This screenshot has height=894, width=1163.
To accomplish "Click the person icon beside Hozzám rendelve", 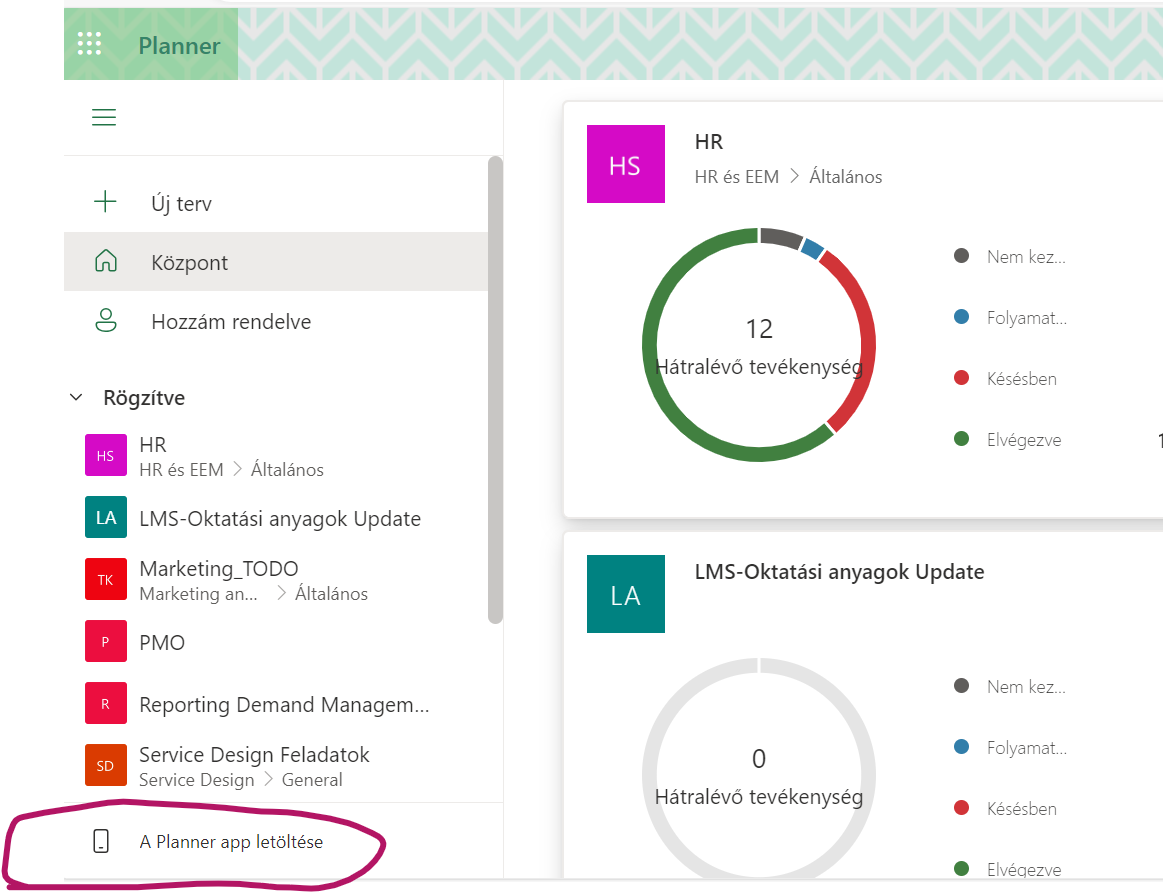I will point(105,320).
